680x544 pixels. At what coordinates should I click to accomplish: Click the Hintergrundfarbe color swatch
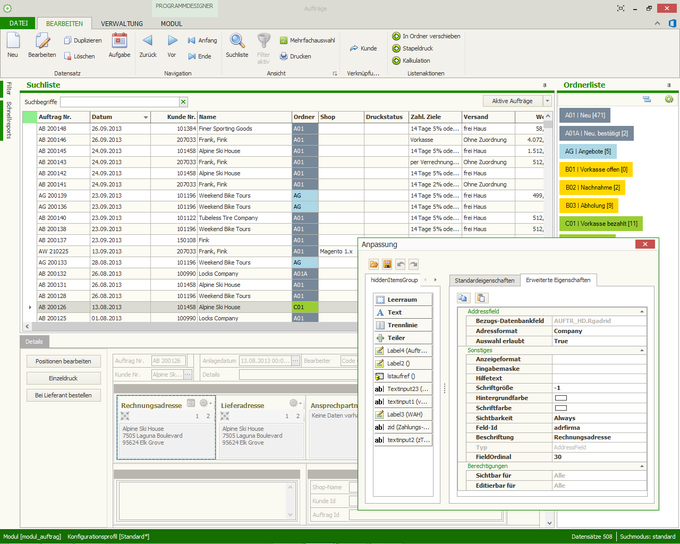pyautogui.click(x=560, y=397)
